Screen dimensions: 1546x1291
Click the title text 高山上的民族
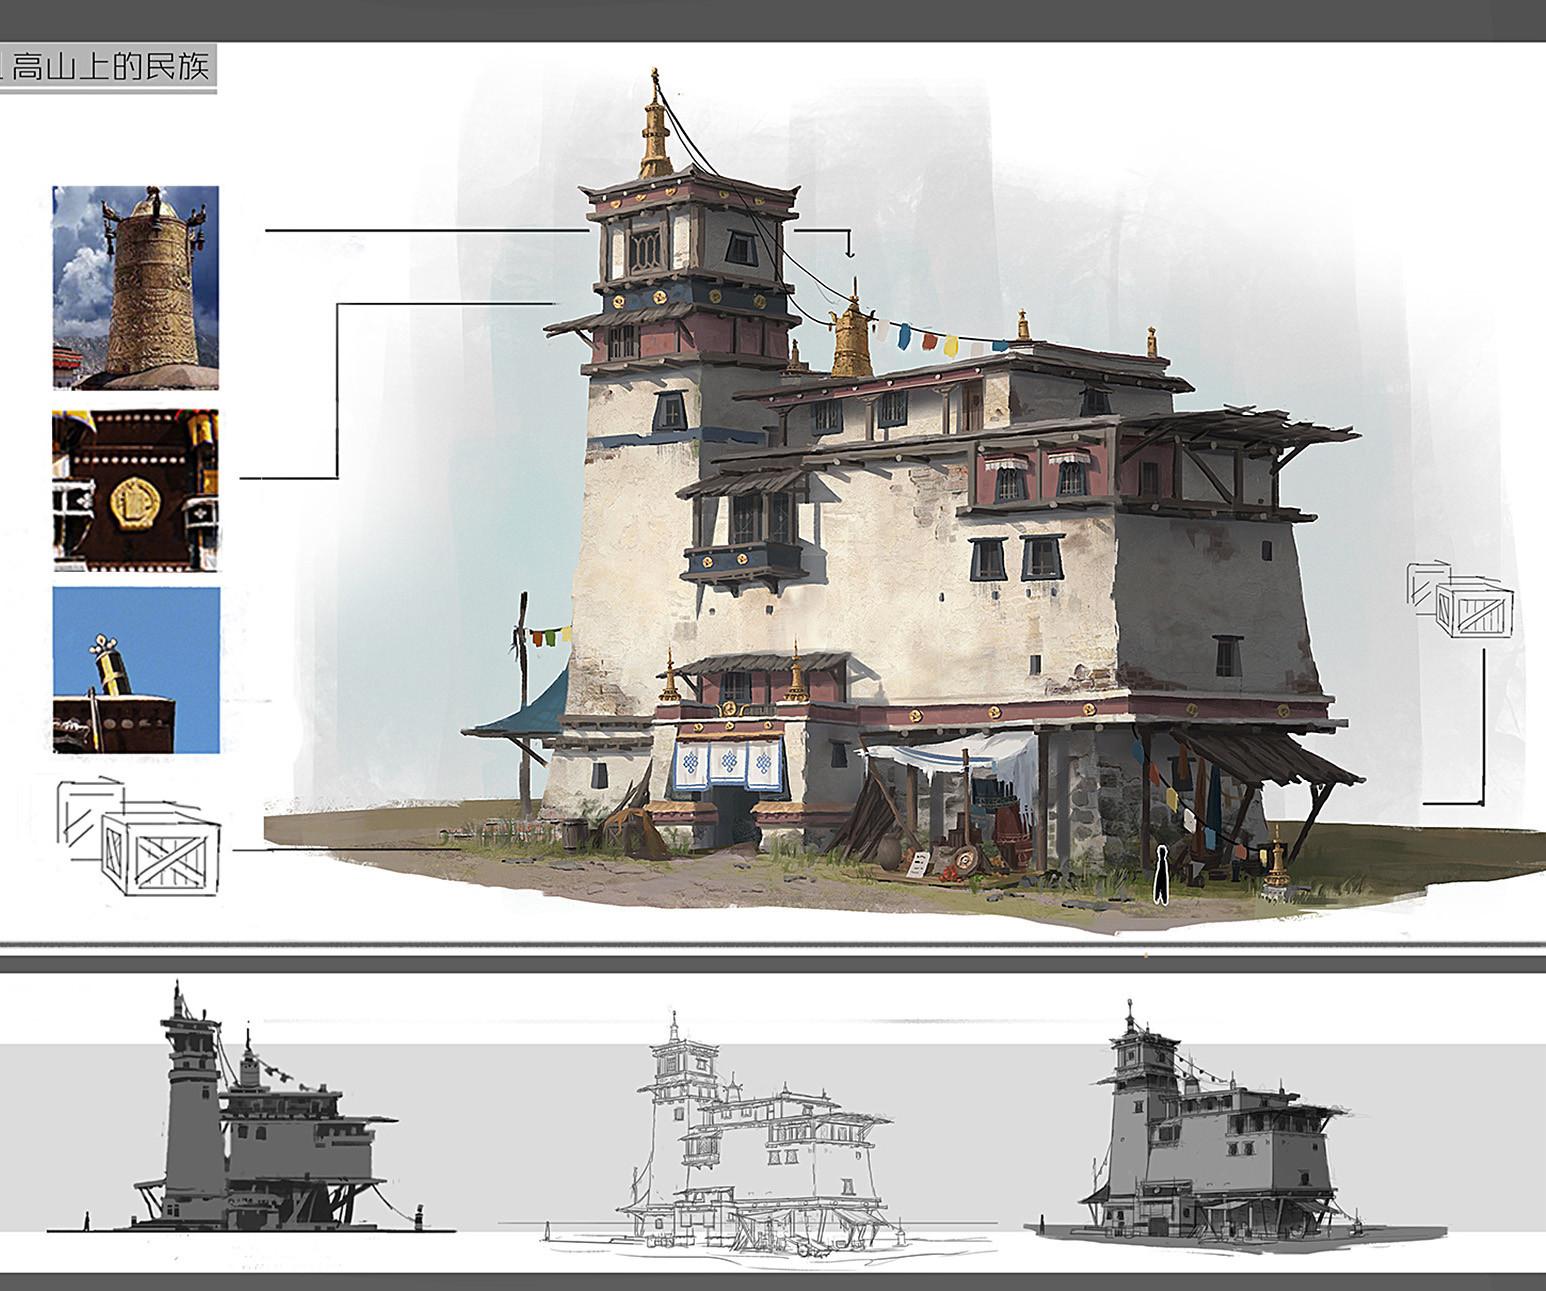tap(110, 69)
